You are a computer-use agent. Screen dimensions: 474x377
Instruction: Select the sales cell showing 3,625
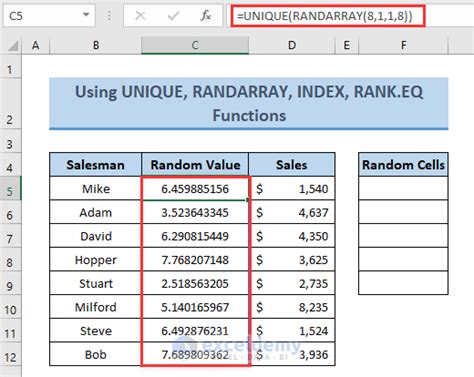coord(292,260)
